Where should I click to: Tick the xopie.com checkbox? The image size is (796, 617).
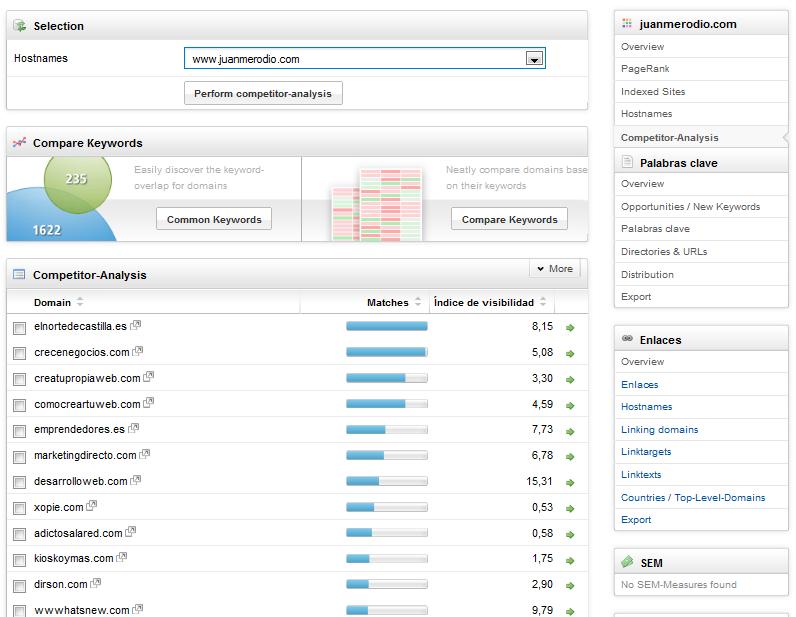coord(19,508)
